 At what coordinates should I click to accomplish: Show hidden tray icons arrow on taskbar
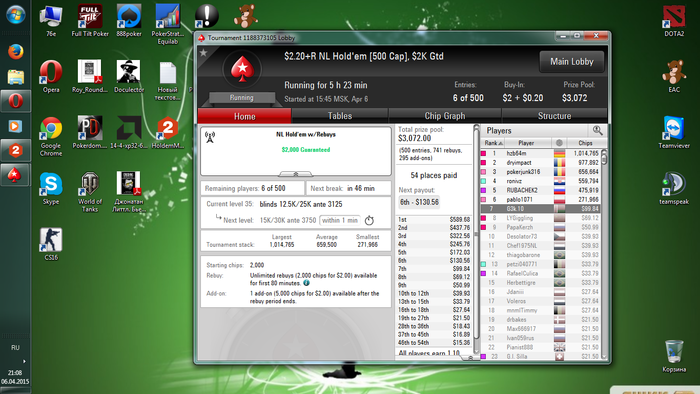pyautogui.click(x=24, y=361)
